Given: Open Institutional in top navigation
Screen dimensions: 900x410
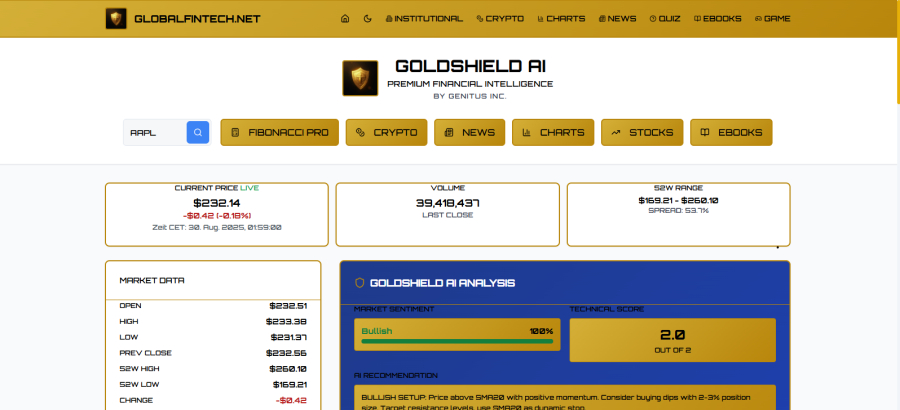Looking at the screenshot, I should 424,18.
